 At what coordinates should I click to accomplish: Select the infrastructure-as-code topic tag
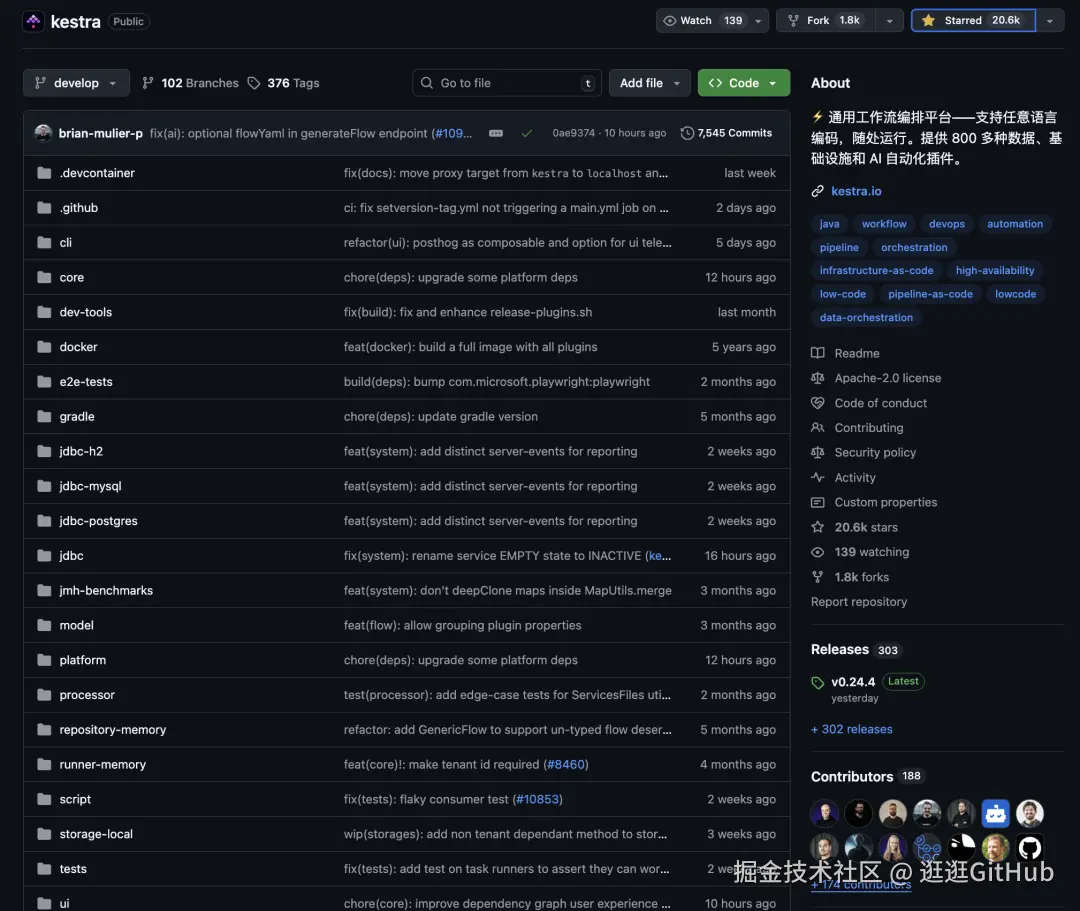point(876,271)
